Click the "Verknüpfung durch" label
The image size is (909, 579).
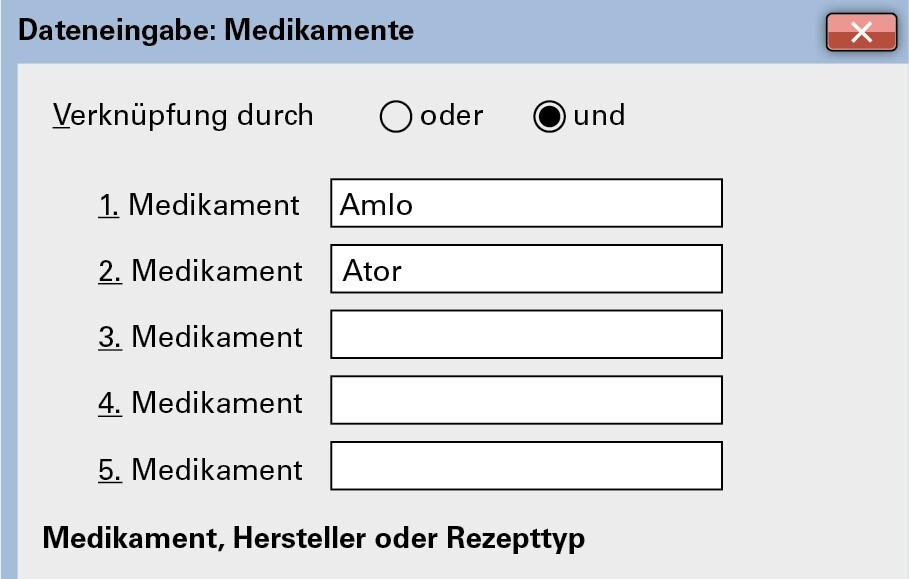(183, 116)
